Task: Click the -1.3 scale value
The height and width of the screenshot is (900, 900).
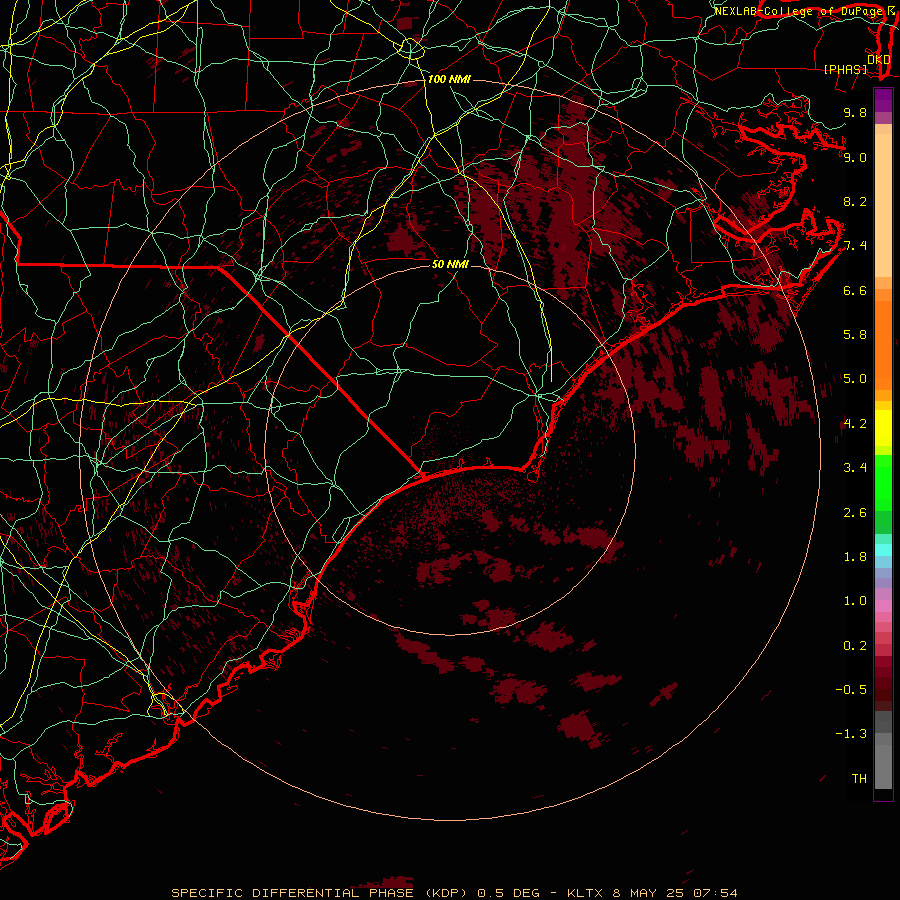Action: [x=851, y=734]
